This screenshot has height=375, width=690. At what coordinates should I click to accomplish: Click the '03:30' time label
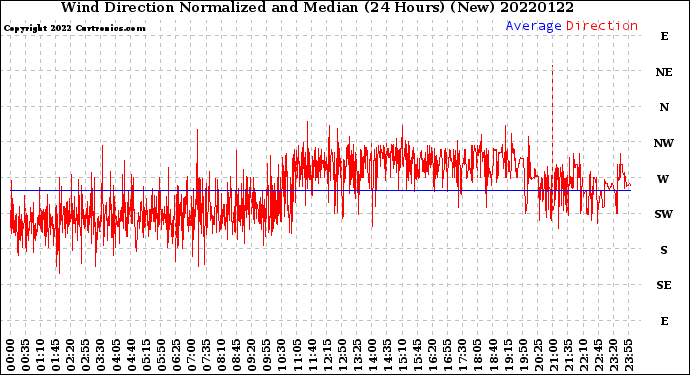pos(101,356)
